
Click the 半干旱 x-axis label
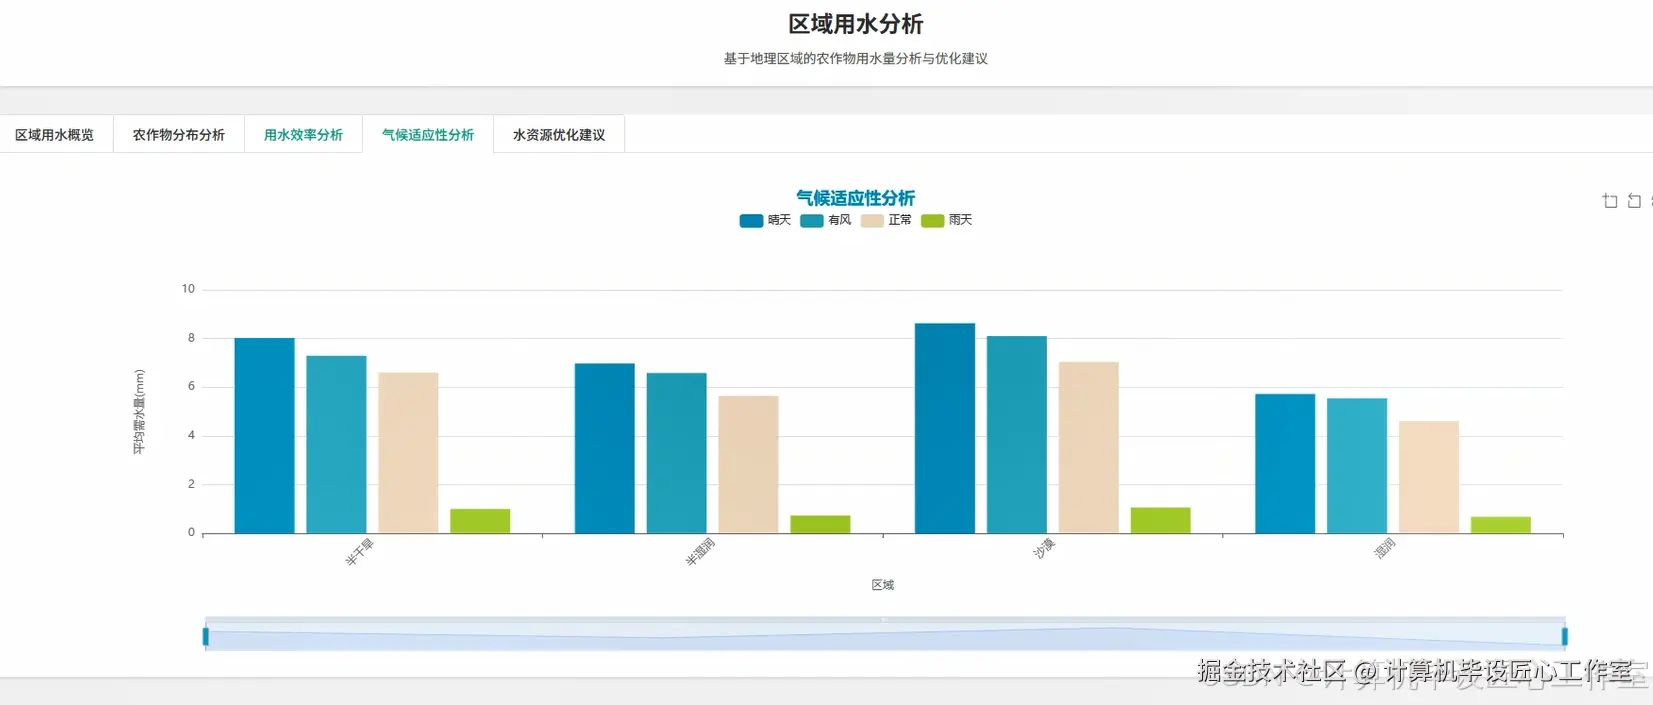pos(359,552)
